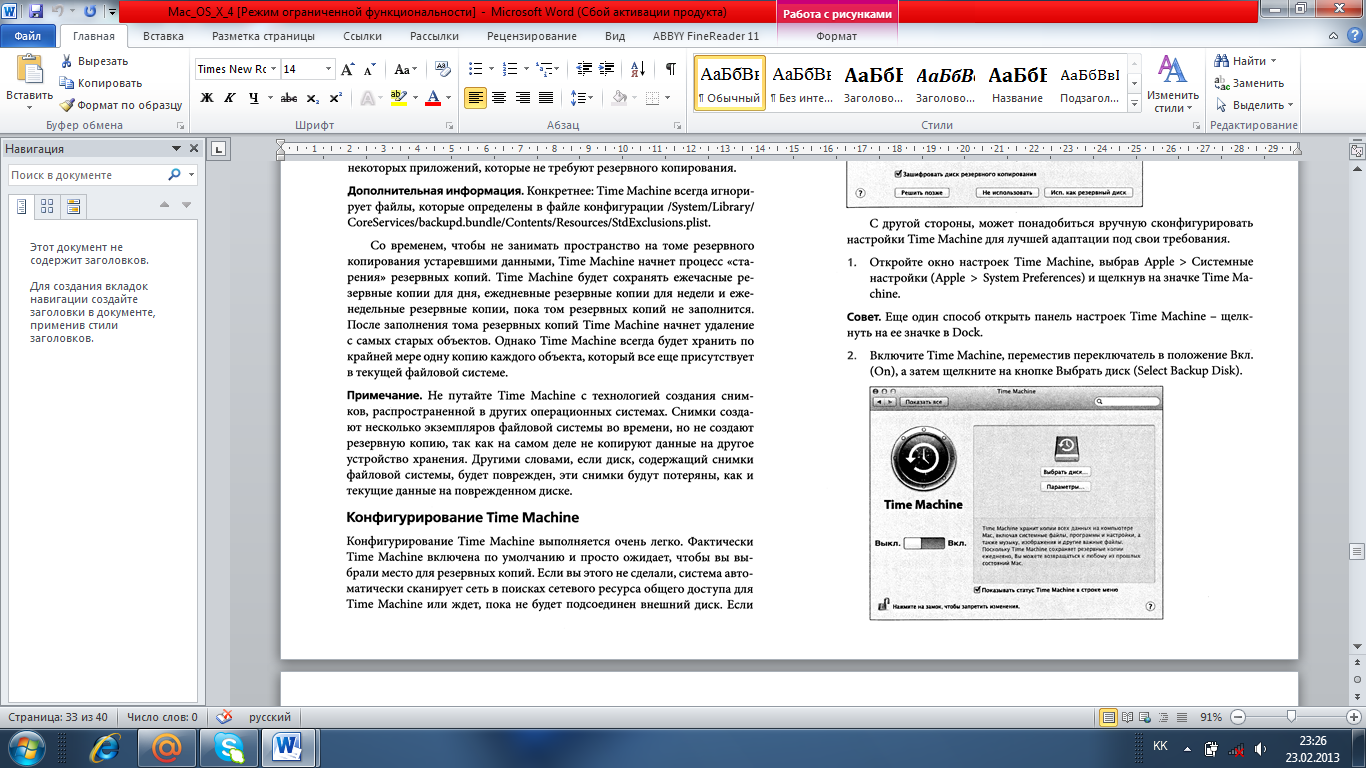Screen dimensions: 1366x768
Task: Click the 91% zoom level button
Action: 1211,717
